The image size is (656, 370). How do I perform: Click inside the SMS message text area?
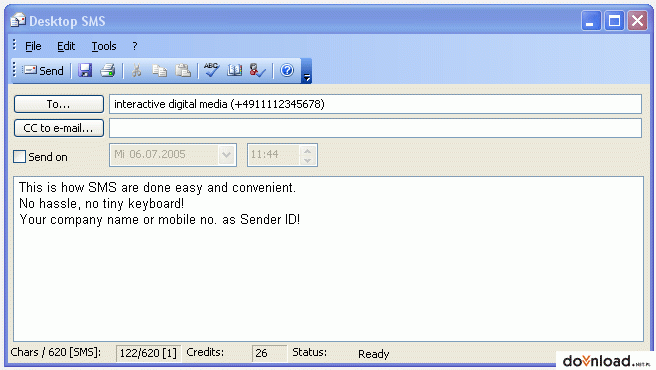[328, 259]
